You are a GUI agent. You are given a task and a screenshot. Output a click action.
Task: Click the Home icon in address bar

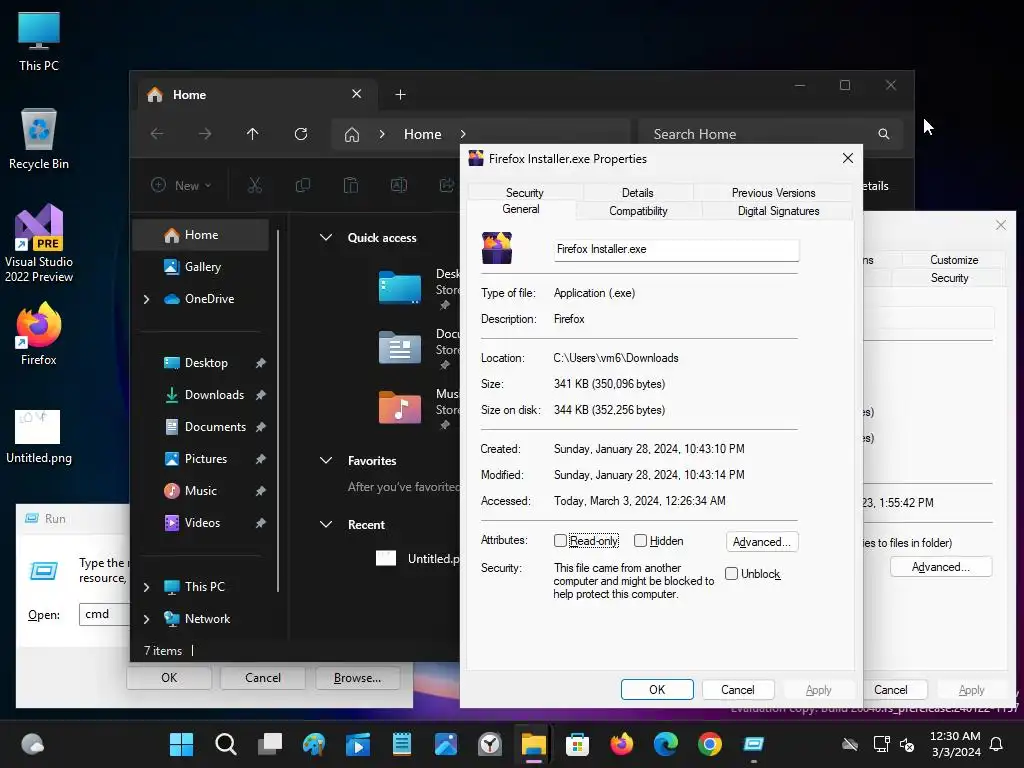pos(352,135)
